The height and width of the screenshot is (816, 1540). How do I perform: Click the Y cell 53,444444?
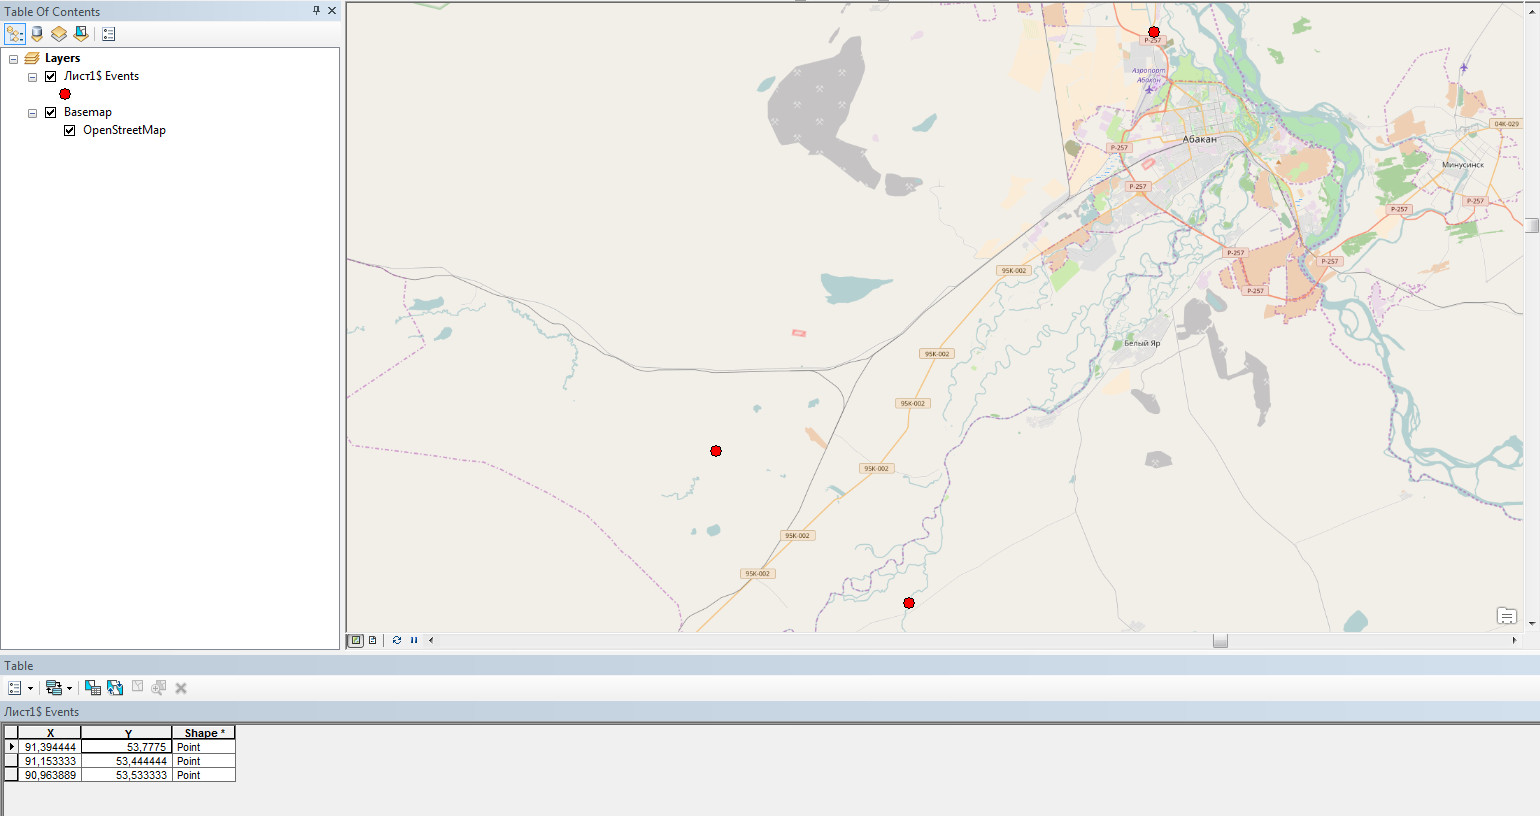click(127, 761)
